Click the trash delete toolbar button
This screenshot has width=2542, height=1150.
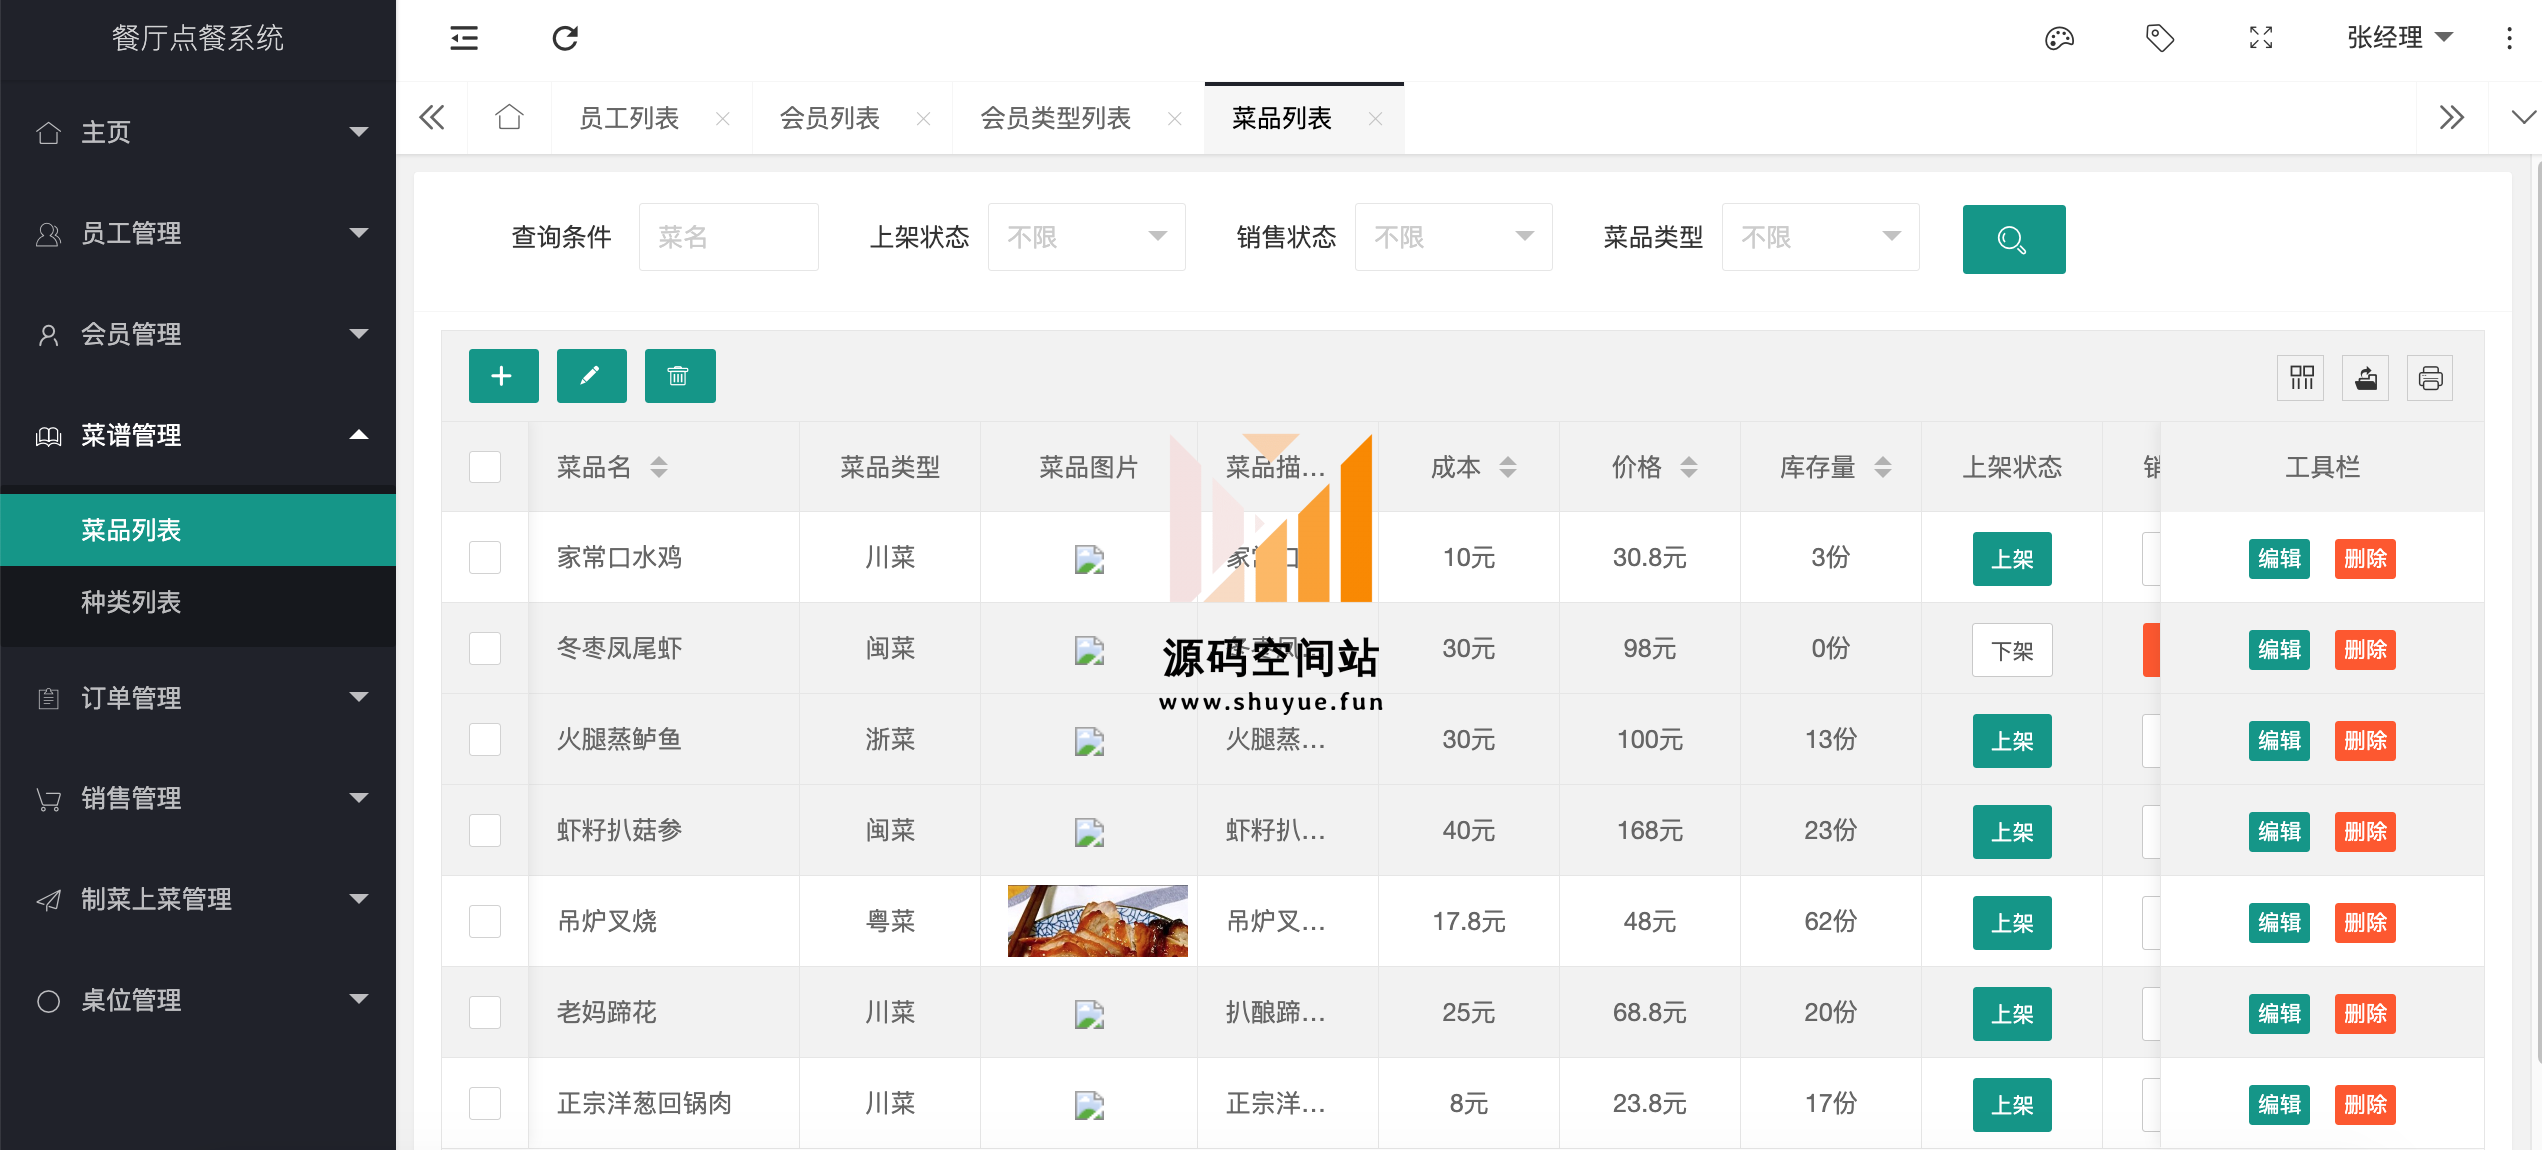[x=679, y=376]
